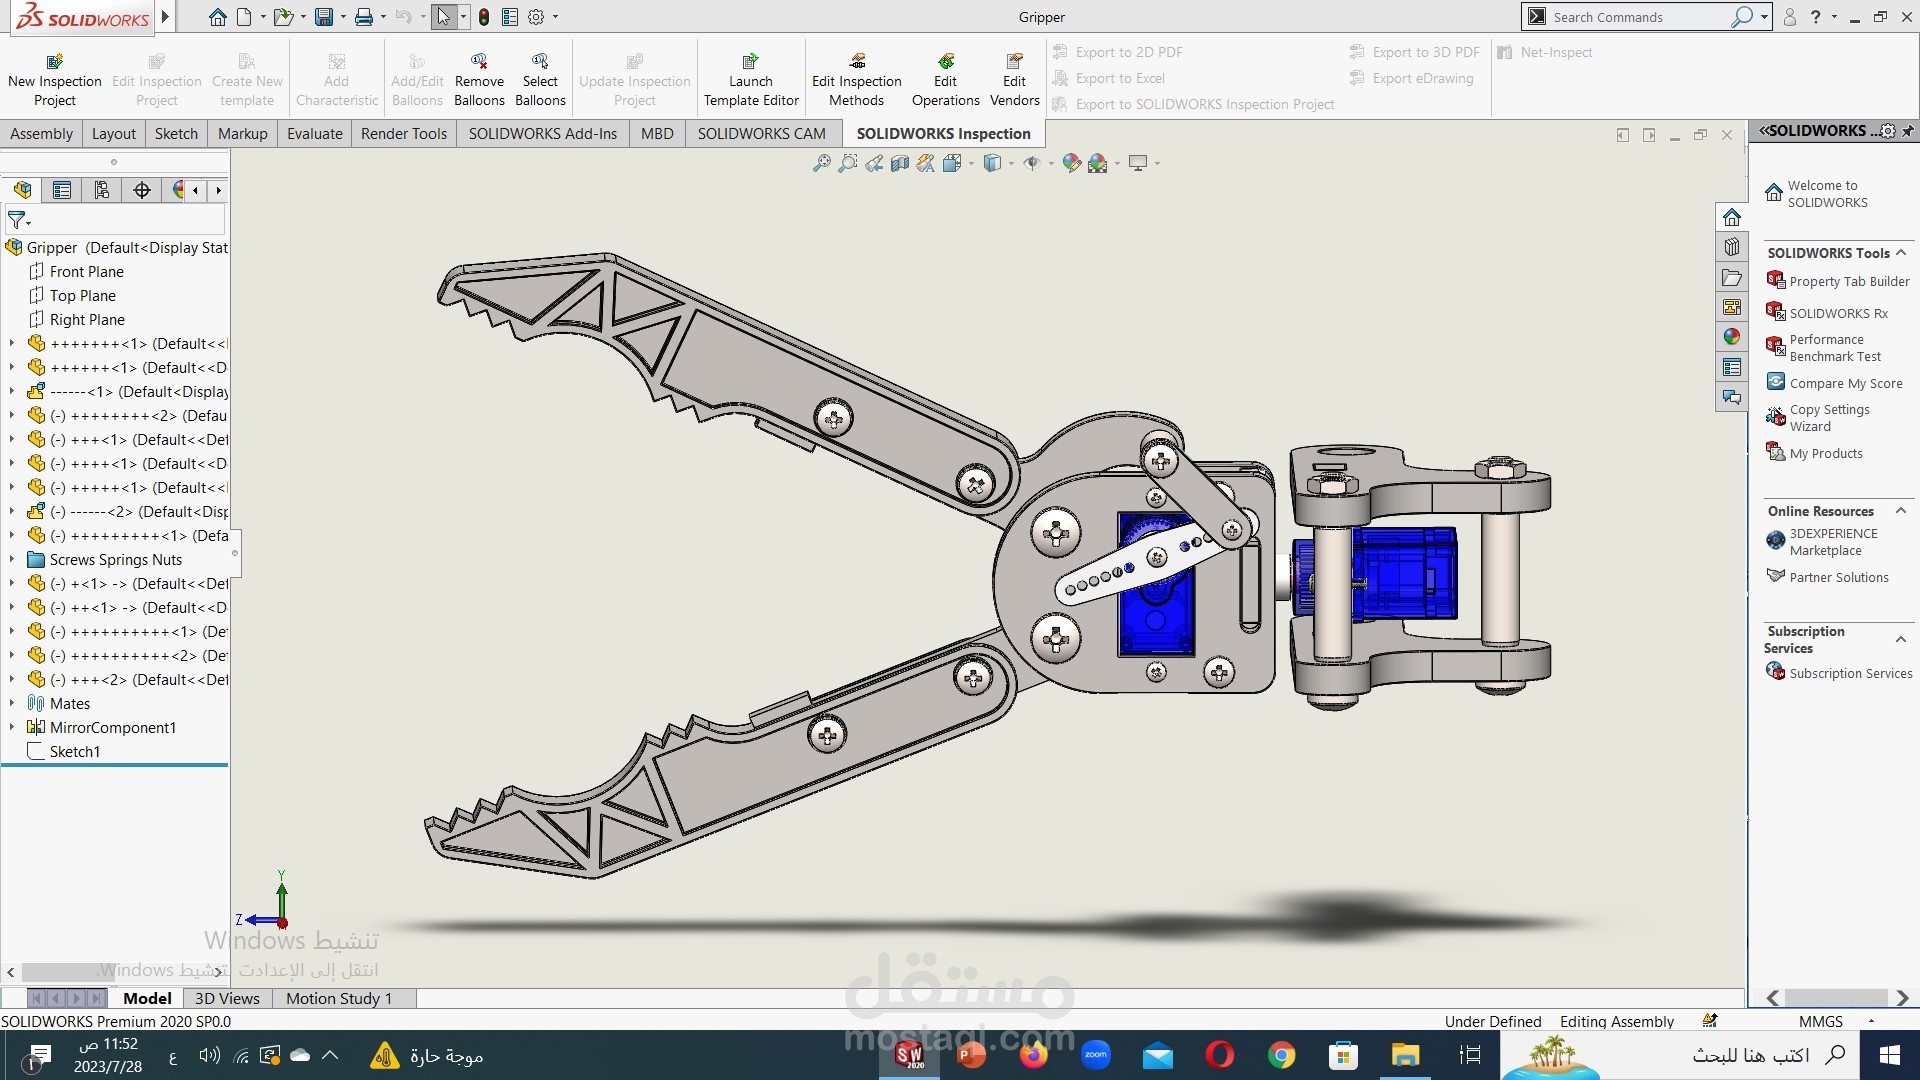Click the Save icon in the top toolbar
1920x1080 pixels.
323,17
